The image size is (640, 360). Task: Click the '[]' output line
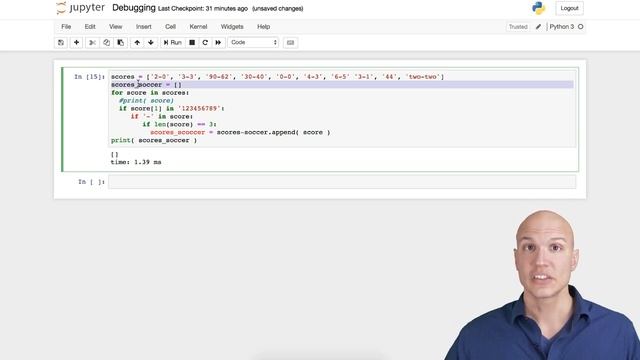(x=115, y=154)
